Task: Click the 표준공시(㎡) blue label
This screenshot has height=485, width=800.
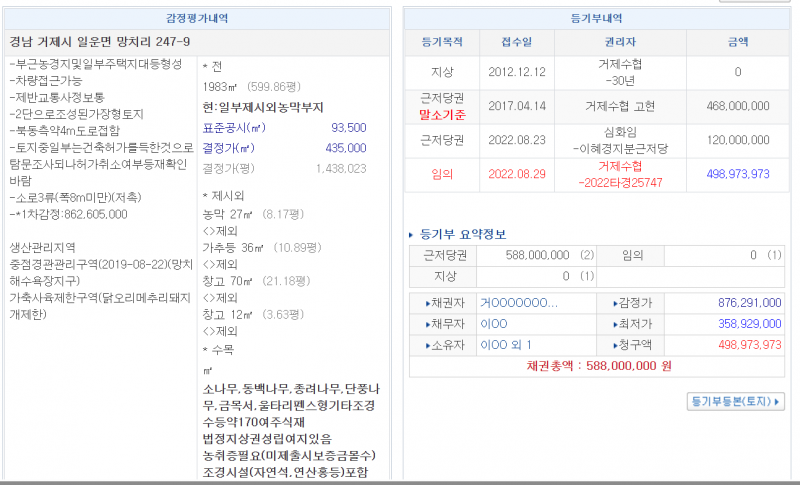Action: (234, 128)
